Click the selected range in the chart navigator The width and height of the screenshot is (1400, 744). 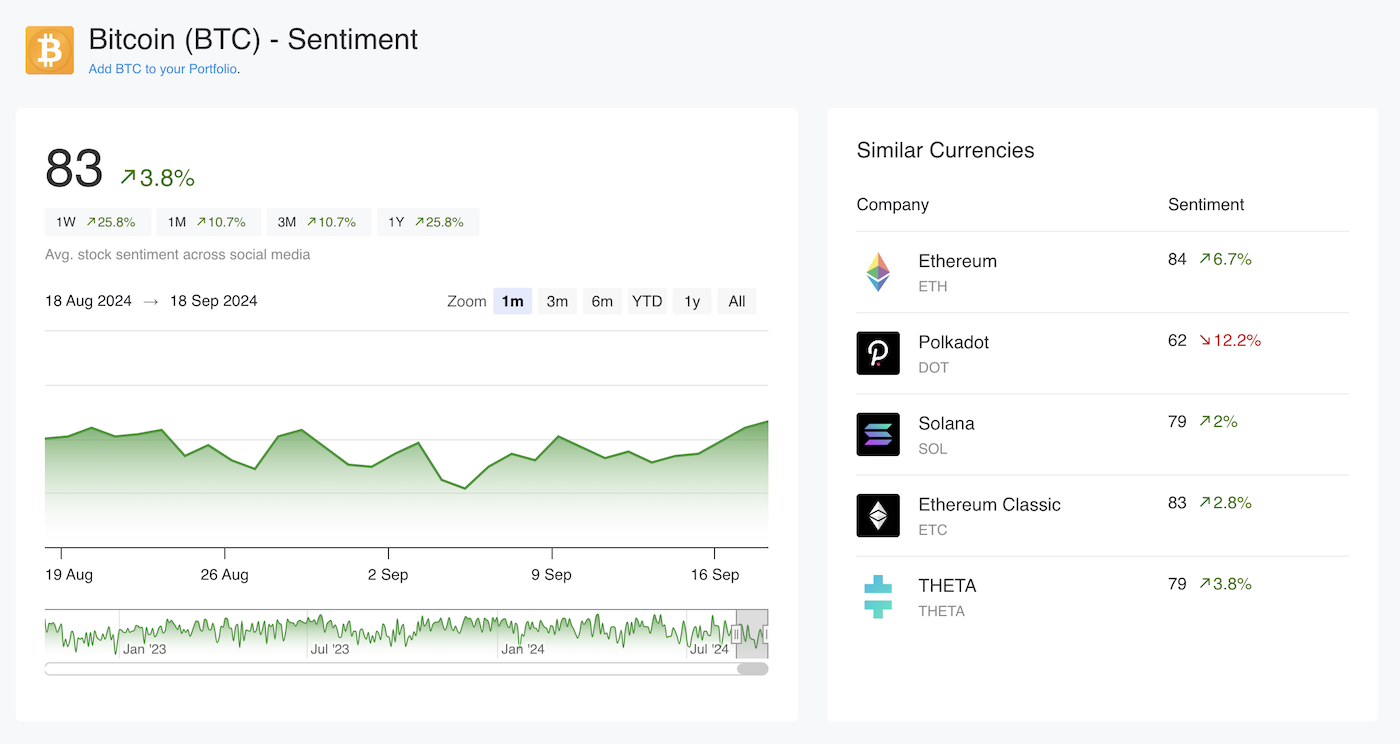pos(753,634)
